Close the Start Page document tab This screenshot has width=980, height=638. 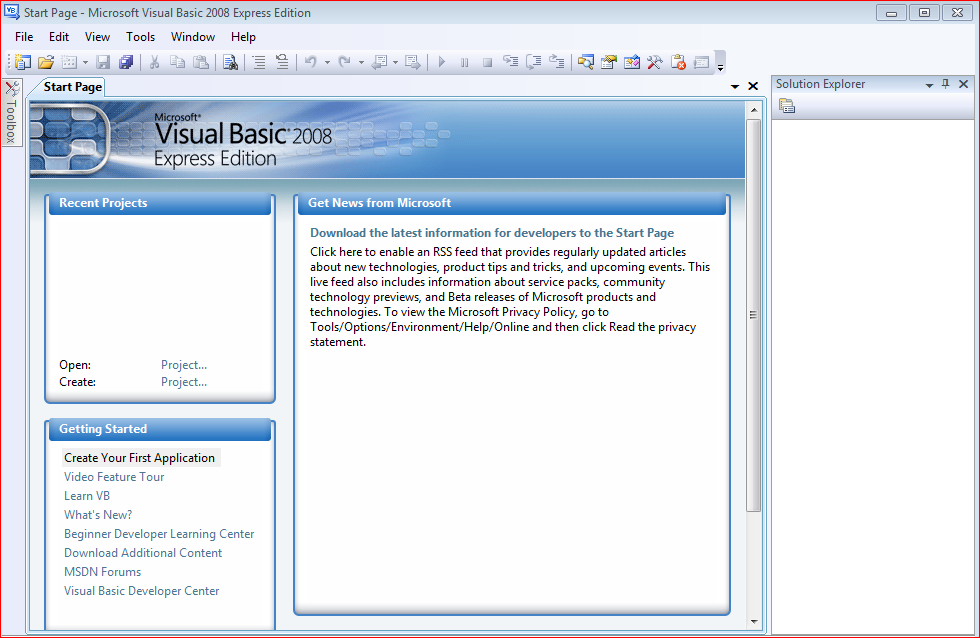point(753,86)
